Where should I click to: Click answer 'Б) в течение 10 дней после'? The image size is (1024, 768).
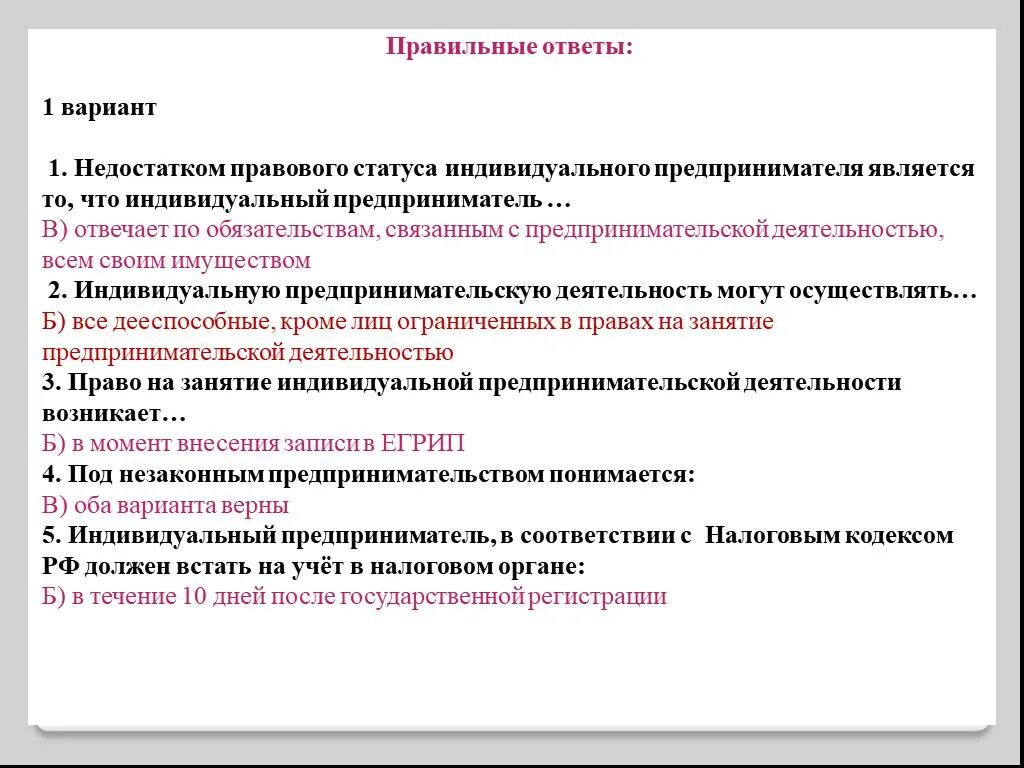(x=355, y=597)
